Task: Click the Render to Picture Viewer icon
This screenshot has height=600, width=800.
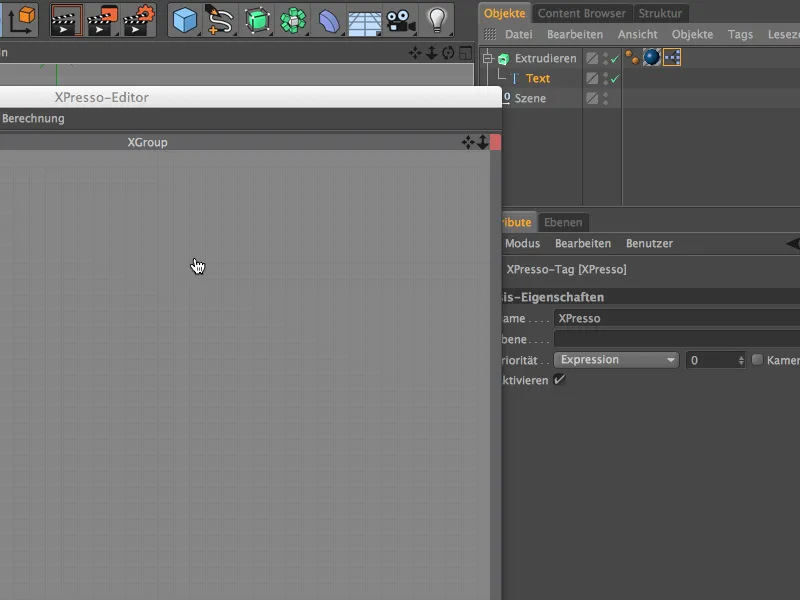Action: pyautogui.click(x=103, y=20)
